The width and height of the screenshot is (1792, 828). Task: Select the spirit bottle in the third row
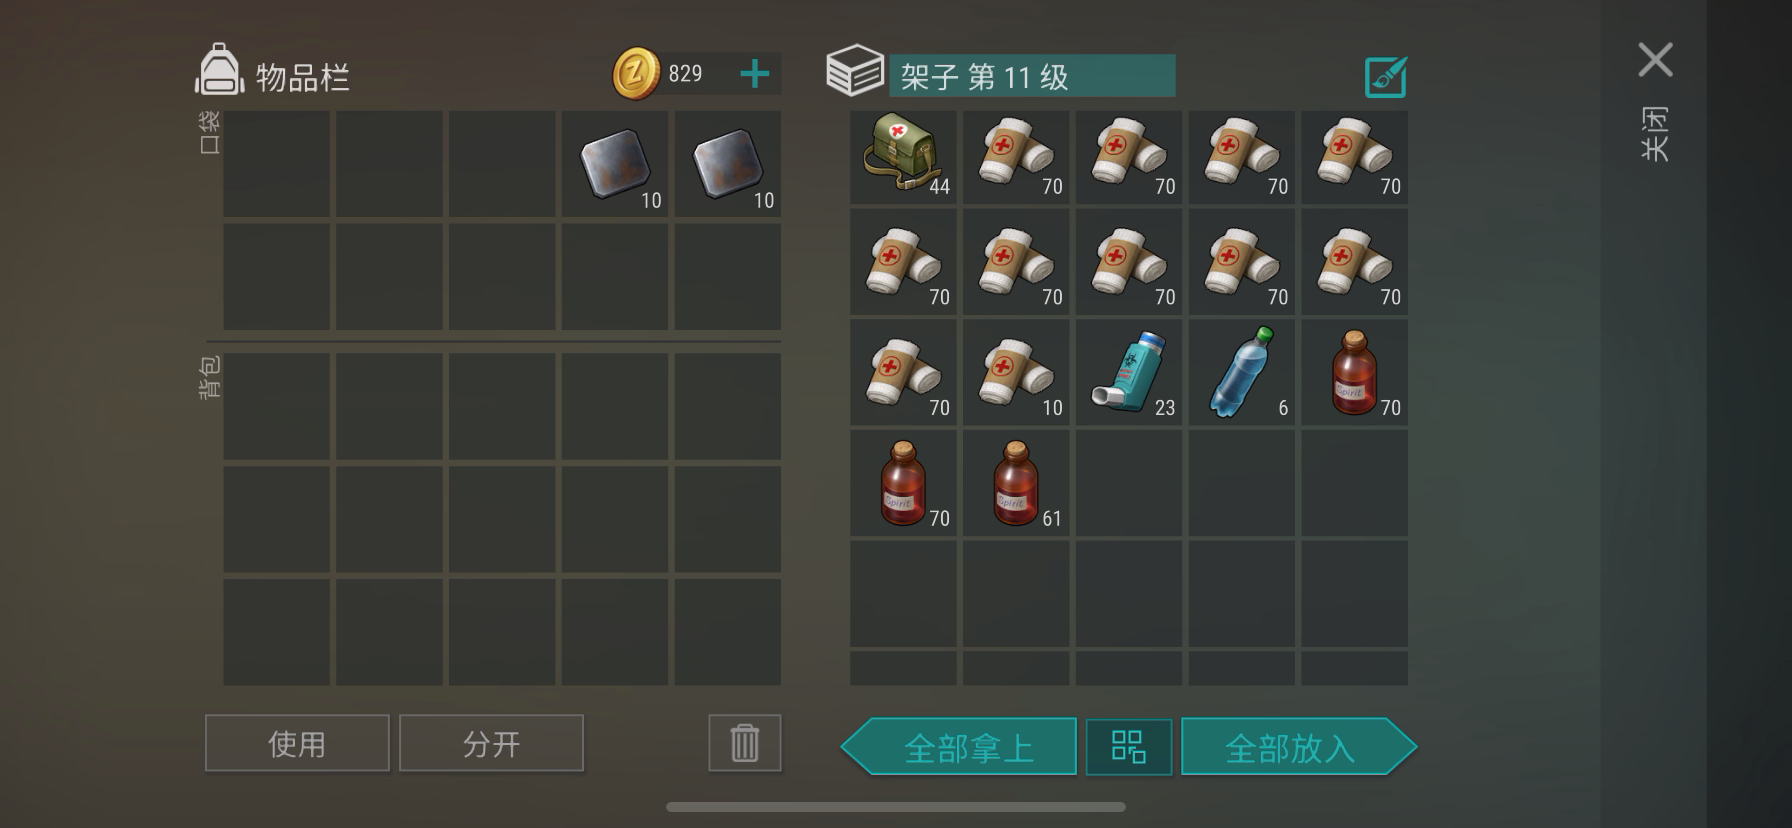tap(1354, 373)
